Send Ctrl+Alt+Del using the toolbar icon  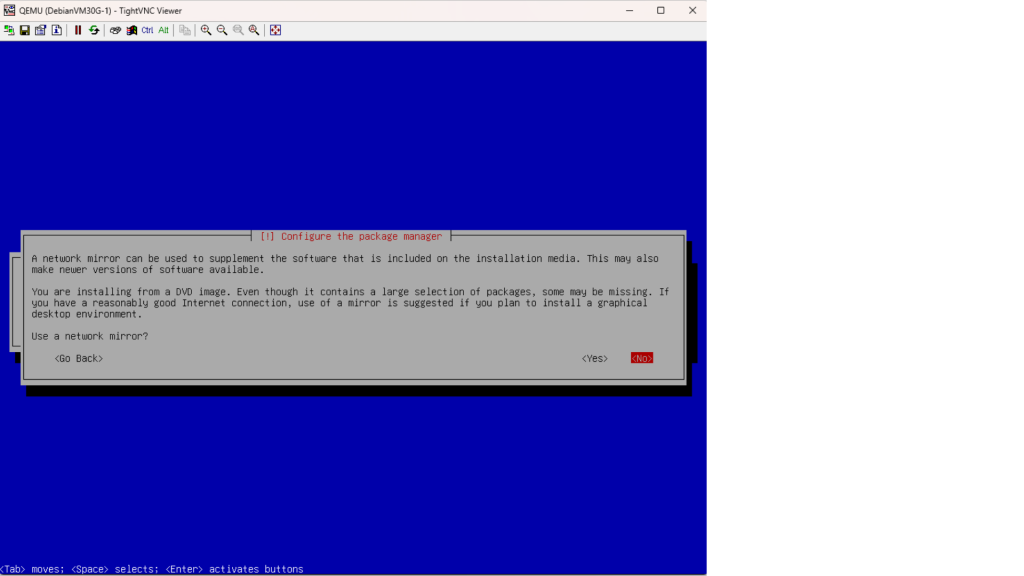(115, 30)
